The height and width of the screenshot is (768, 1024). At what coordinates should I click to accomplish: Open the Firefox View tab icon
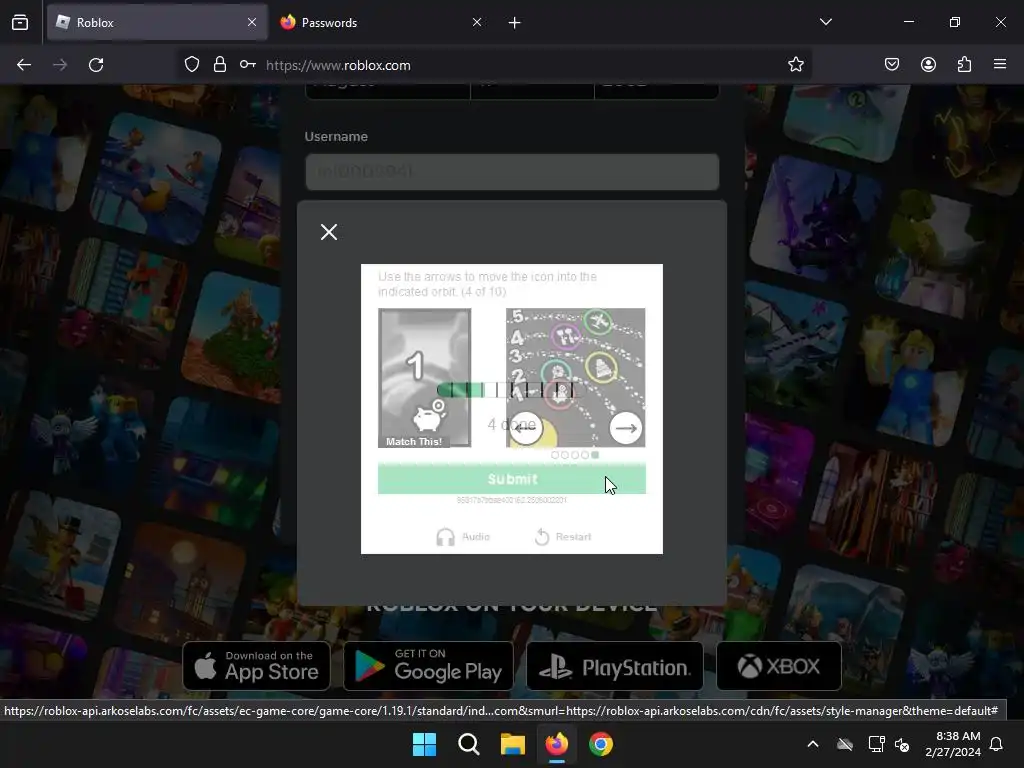(20, 22)
